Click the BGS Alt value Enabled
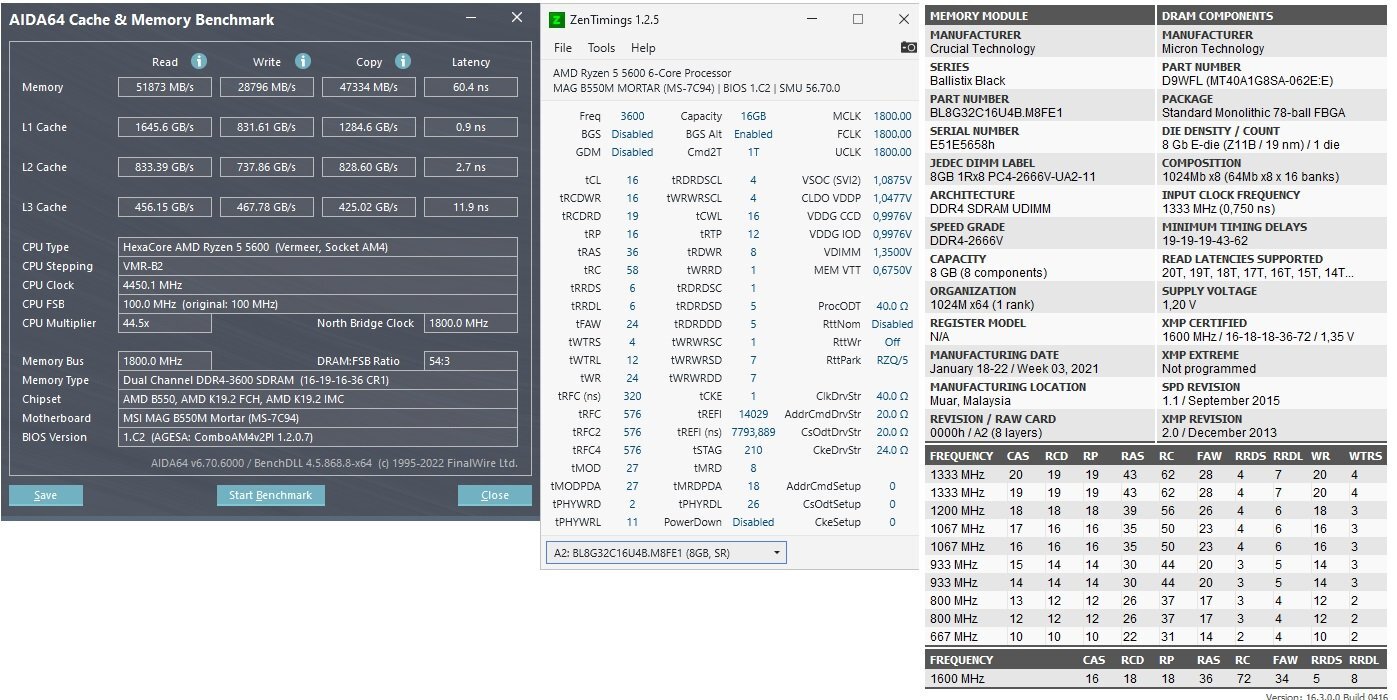1397x700 pixels. point(752,134)
